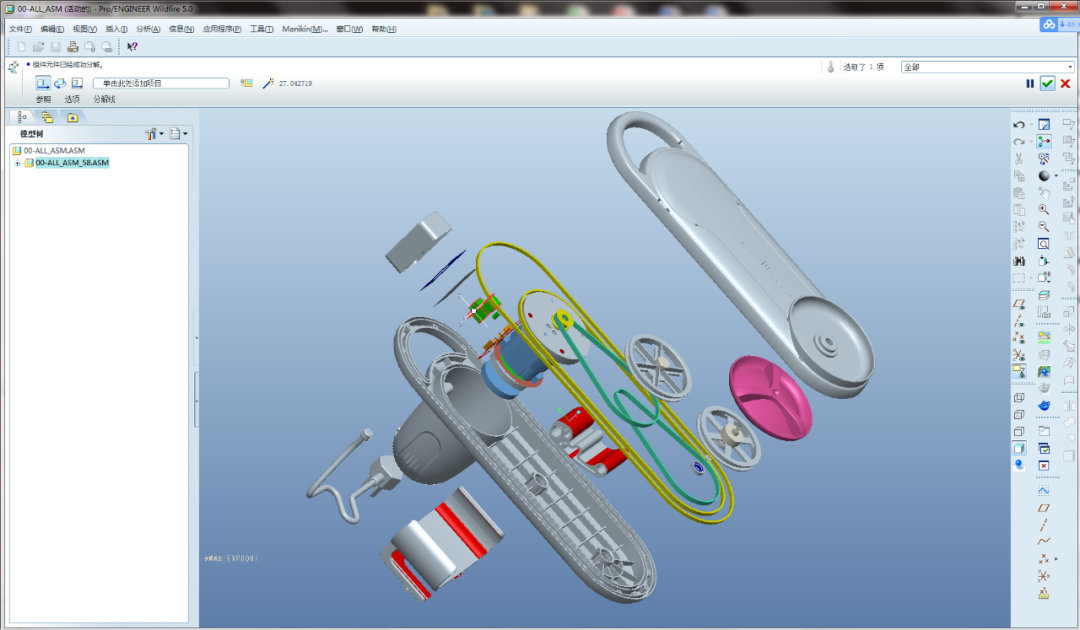Switch to the Favorites folder tab

click(72, 117)
